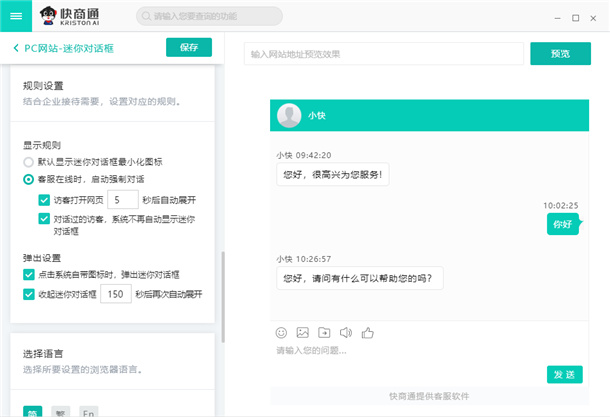The height and width of the screenshot is (417, 610).
Task: Uncheck 访客打开网页 auto-expand checkbox
Action: [44, 199]
